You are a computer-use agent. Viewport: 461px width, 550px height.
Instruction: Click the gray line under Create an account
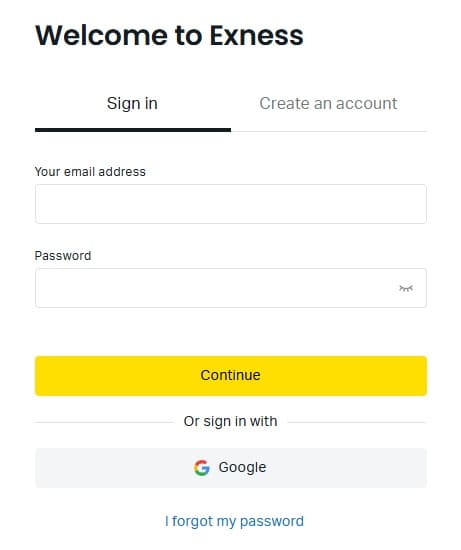[329, 132]
